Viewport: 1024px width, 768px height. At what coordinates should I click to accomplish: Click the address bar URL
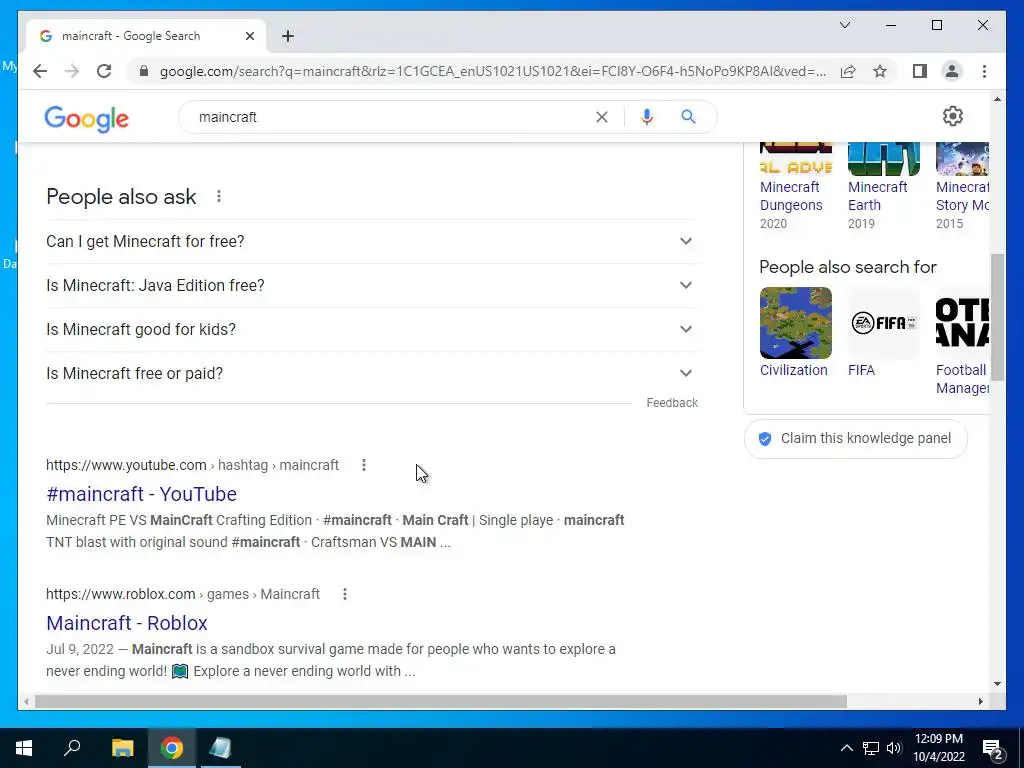(492, 71)
